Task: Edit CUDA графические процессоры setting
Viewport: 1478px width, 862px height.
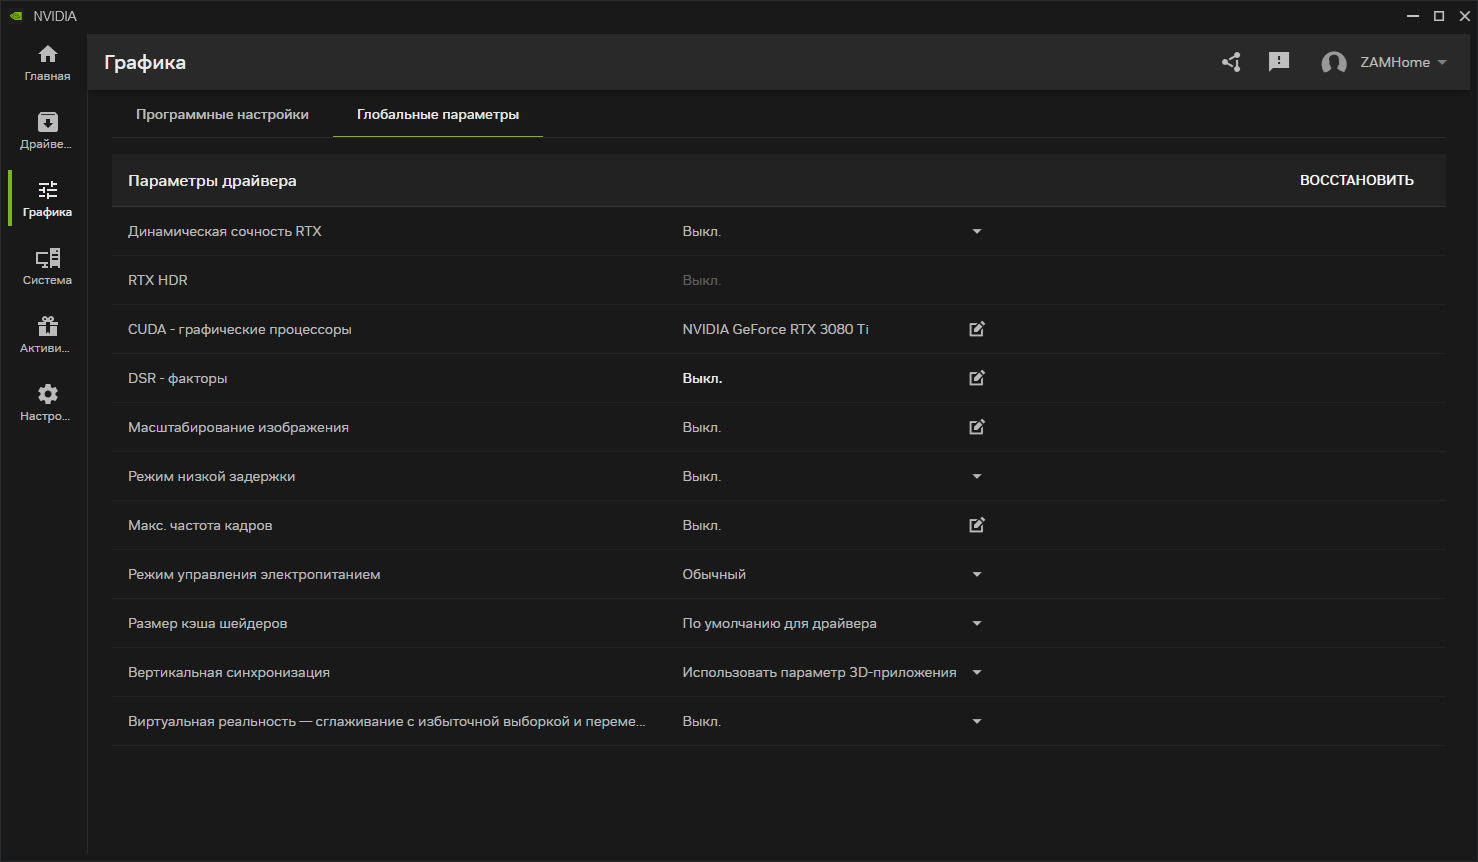Action: (x=977, y=329)
